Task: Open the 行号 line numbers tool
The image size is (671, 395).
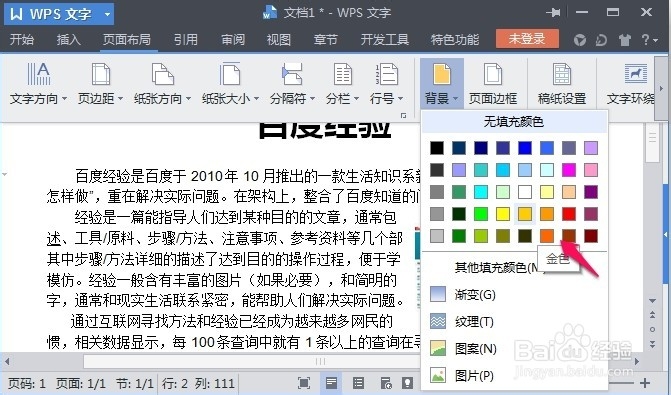Action: coord(386,83)
